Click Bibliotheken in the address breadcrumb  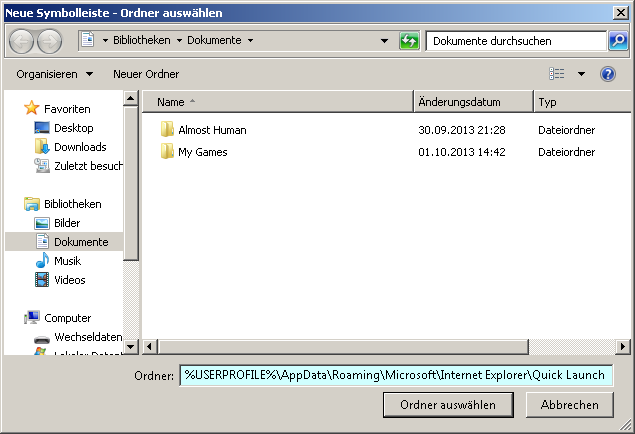[x=141, y=40]
